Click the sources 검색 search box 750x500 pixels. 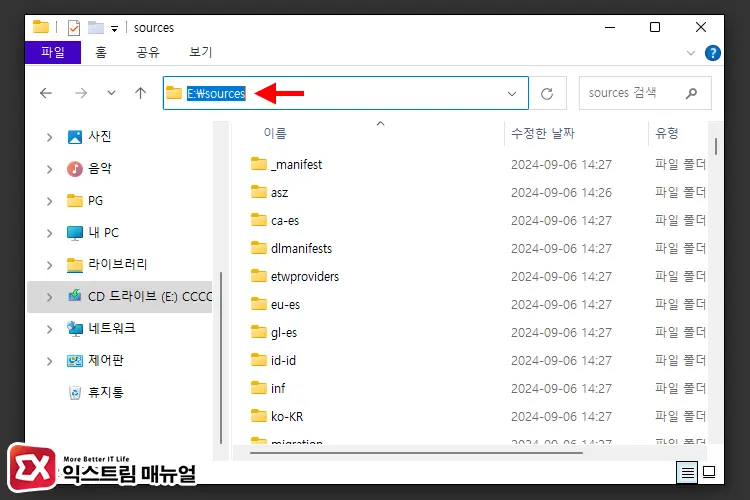click(645, 93)
